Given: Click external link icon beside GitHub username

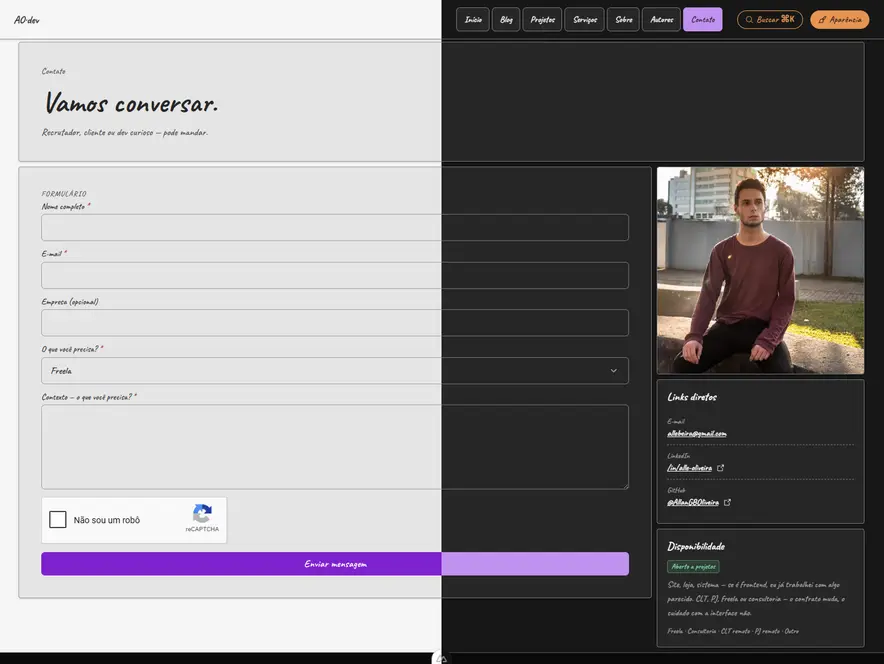Looking at the screenshot, I should (x=727, y=502).
